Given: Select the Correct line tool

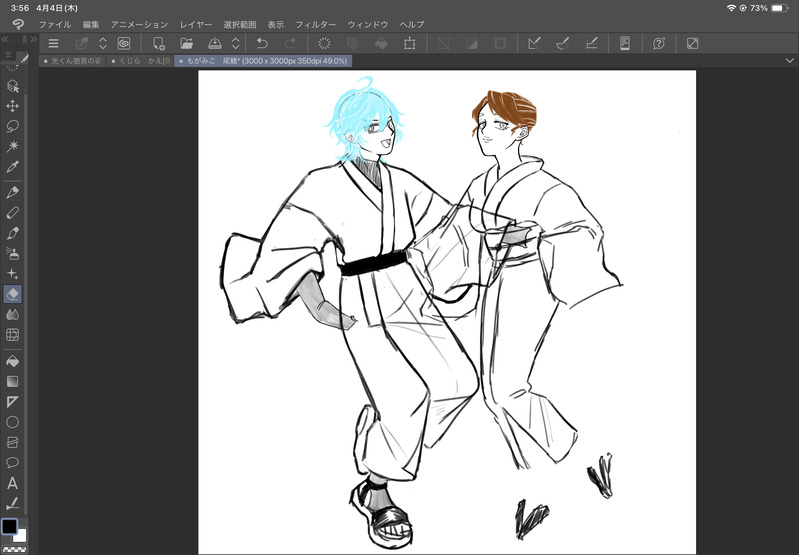Looking at the screenshot, I should pos(12,504).
